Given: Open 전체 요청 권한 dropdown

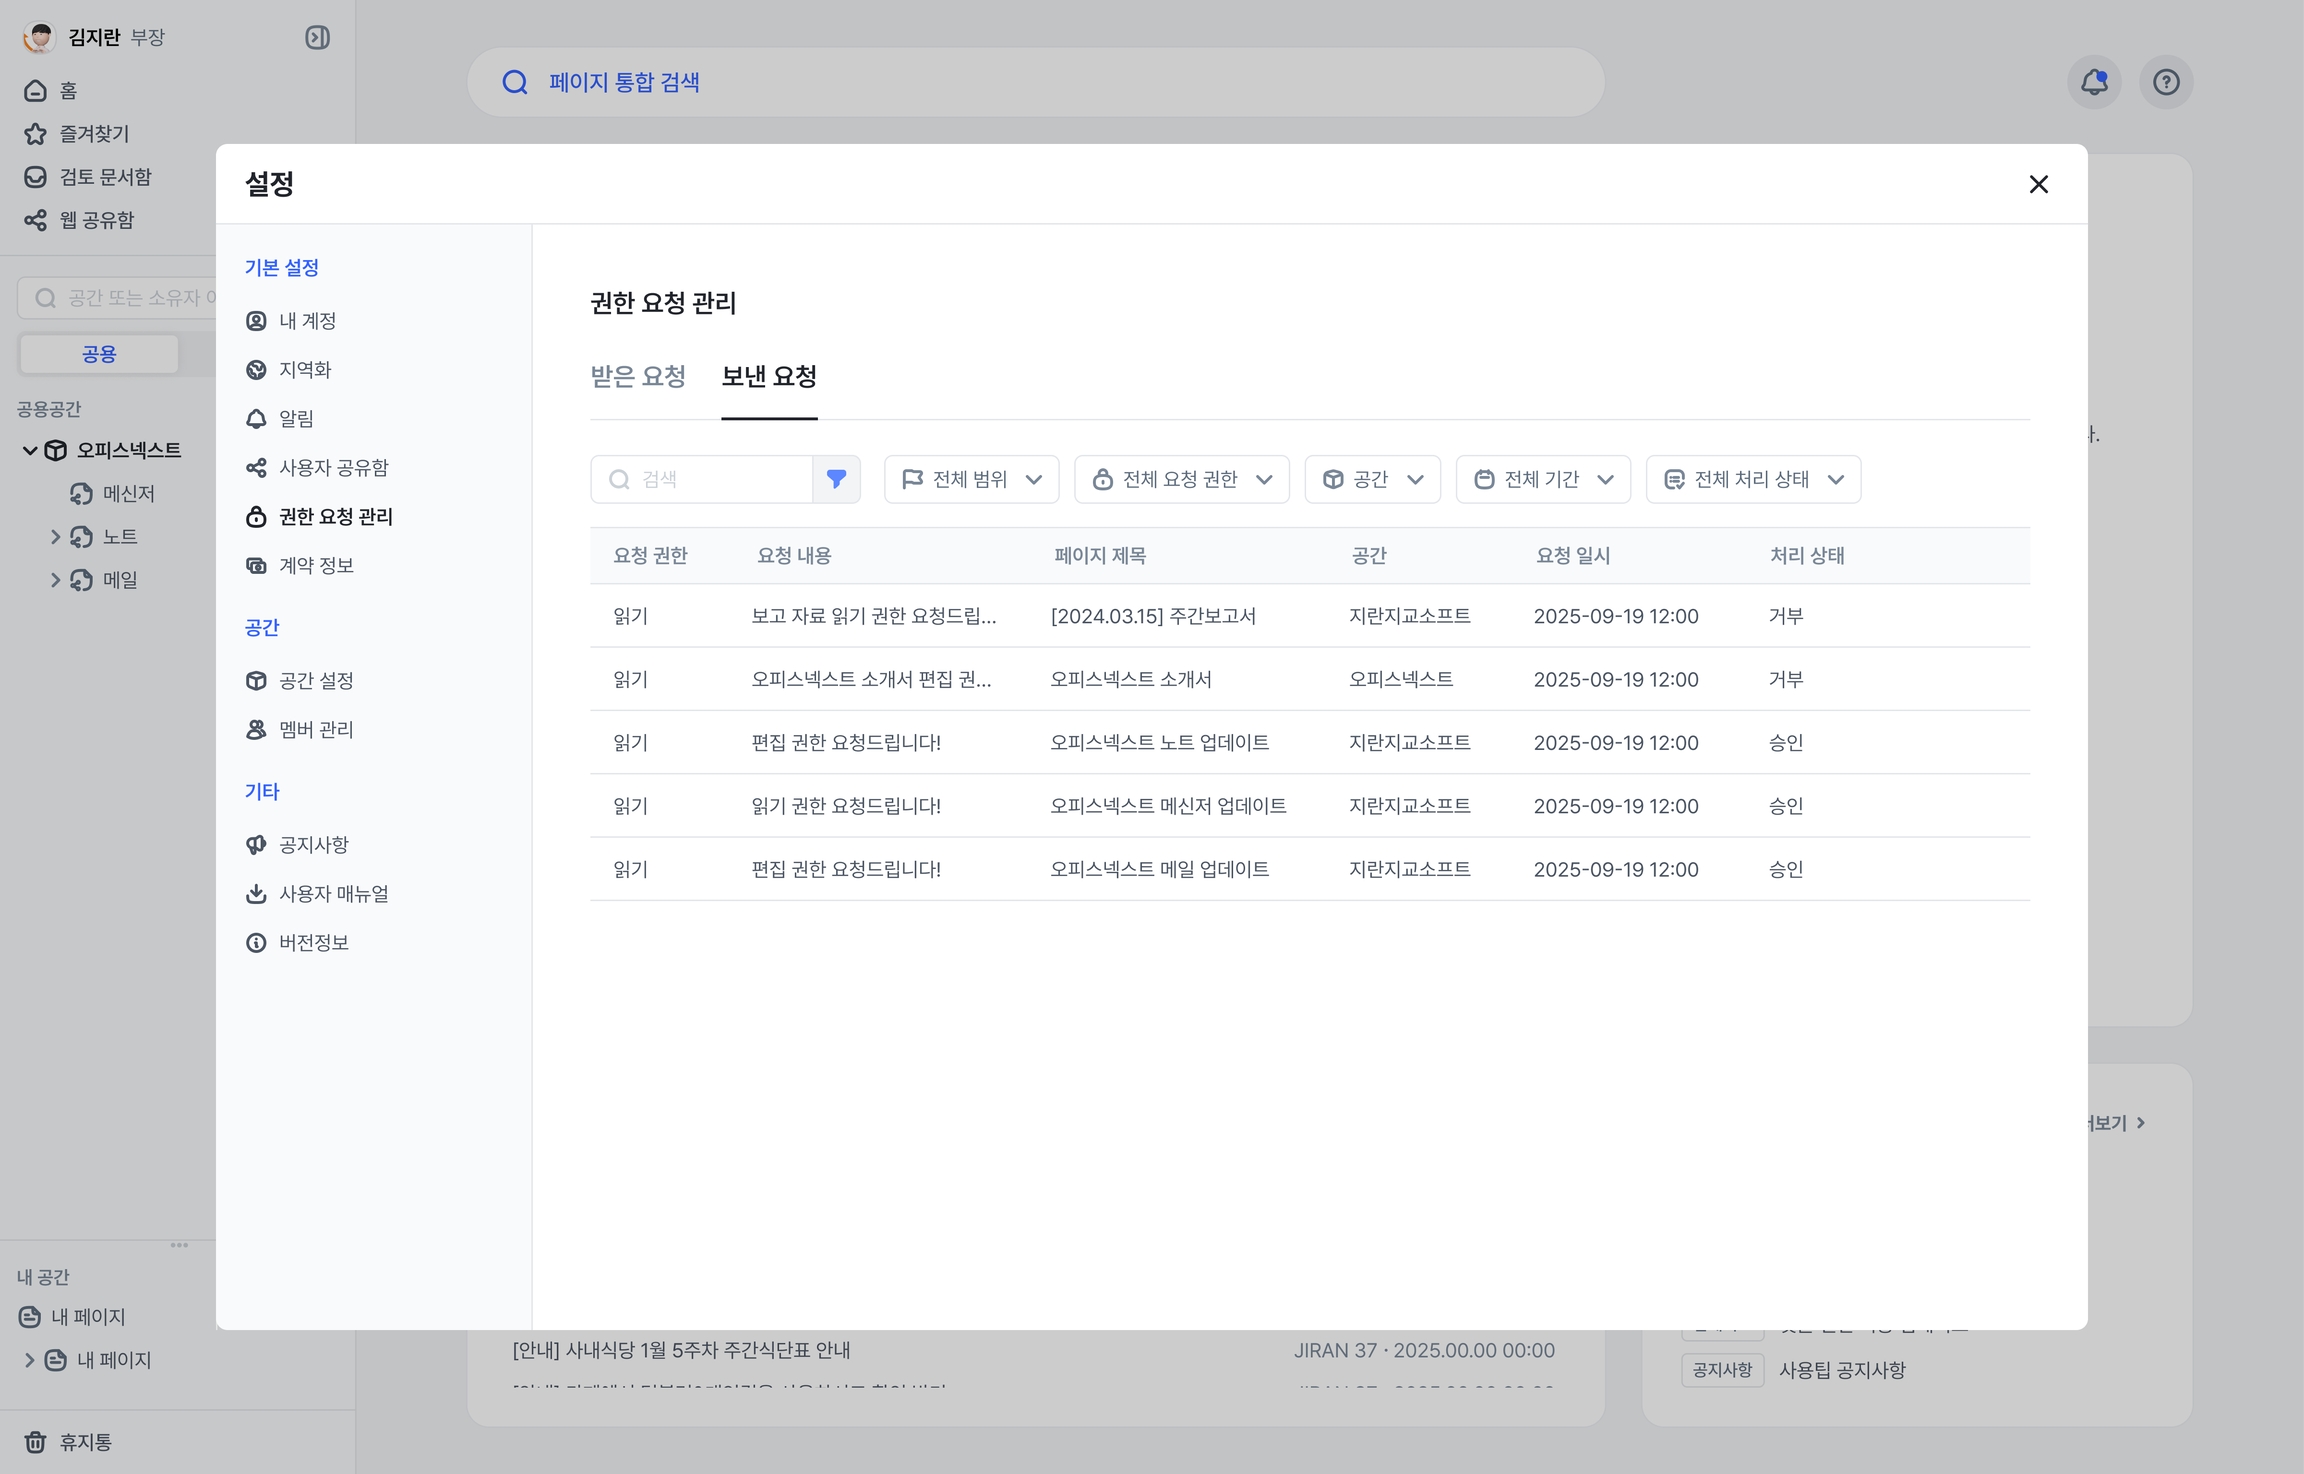Looking at the screenshot, I should click(x=1181, y=480).
